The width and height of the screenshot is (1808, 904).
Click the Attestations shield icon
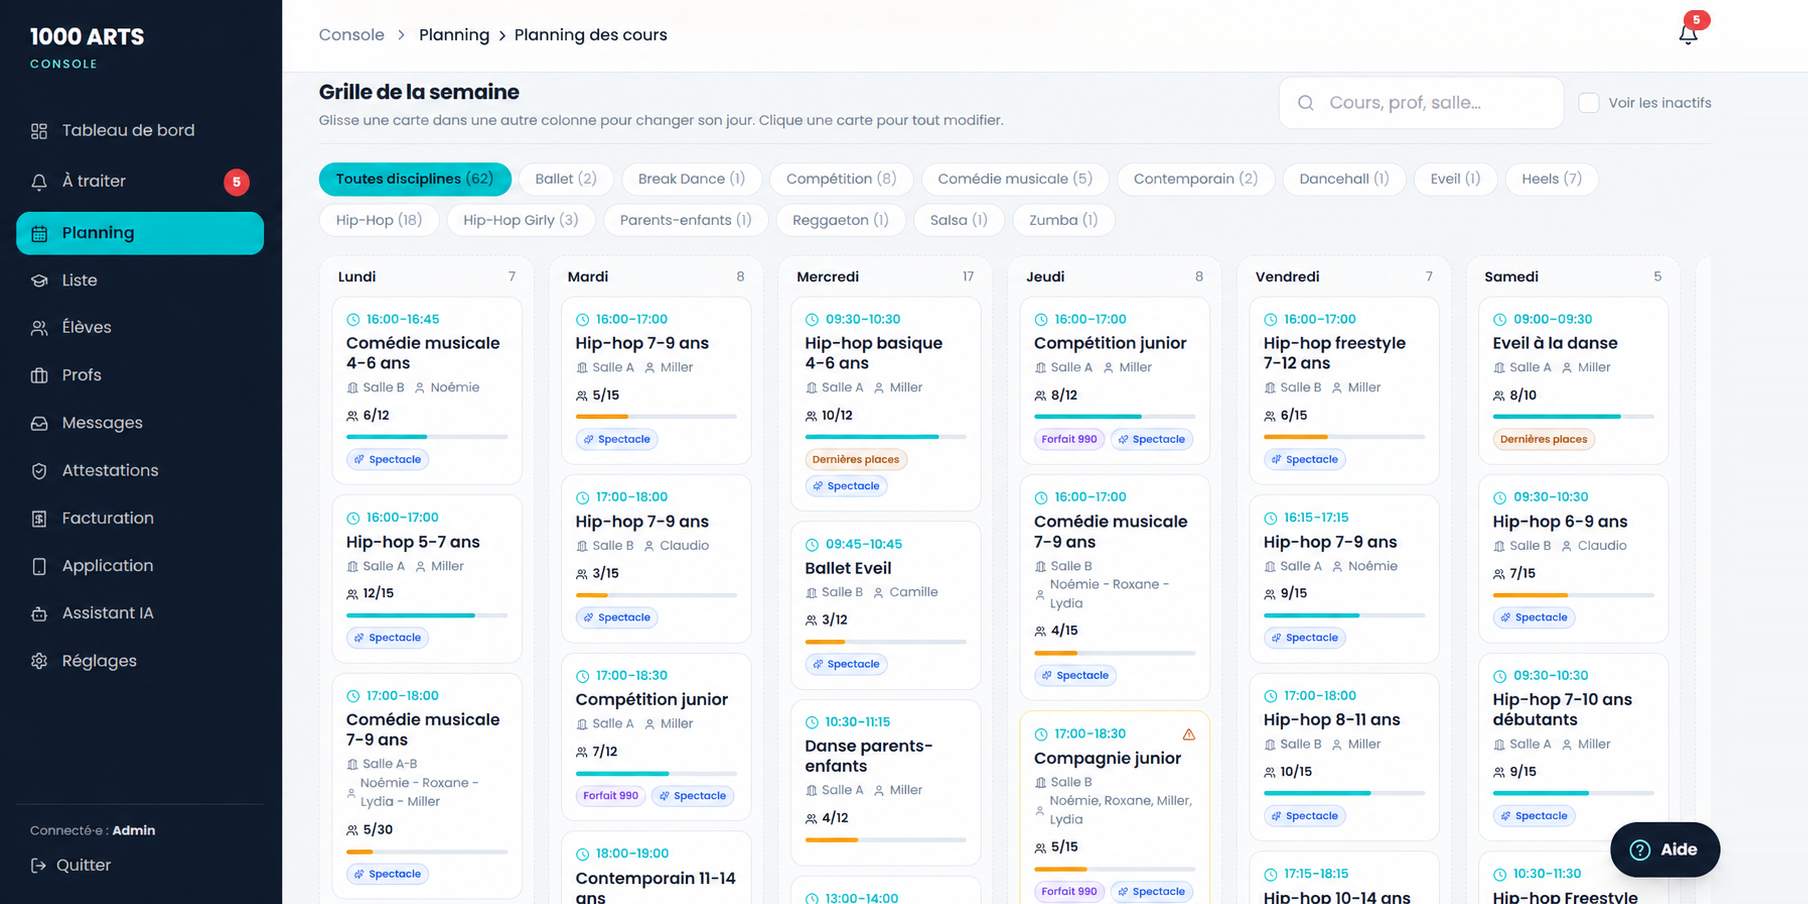coord(39,471)
